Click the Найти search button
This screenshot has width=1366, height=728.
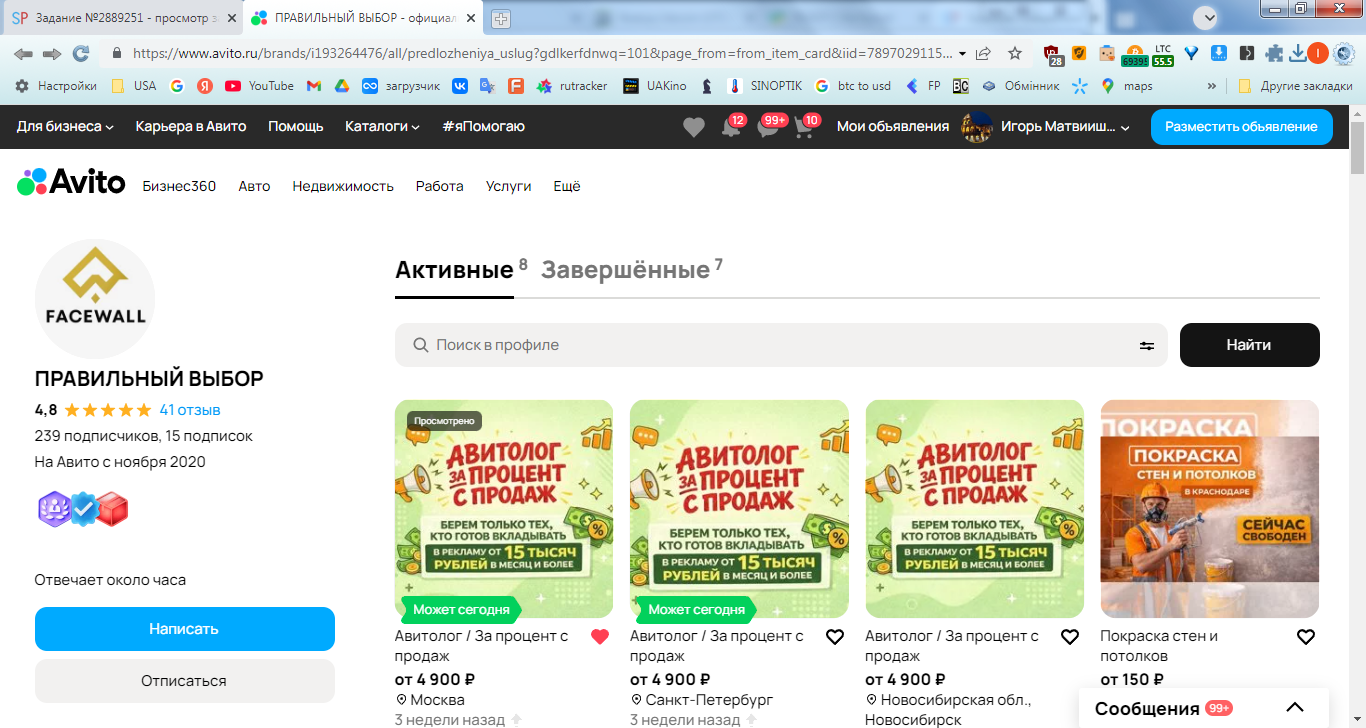tap(1250, 345)
